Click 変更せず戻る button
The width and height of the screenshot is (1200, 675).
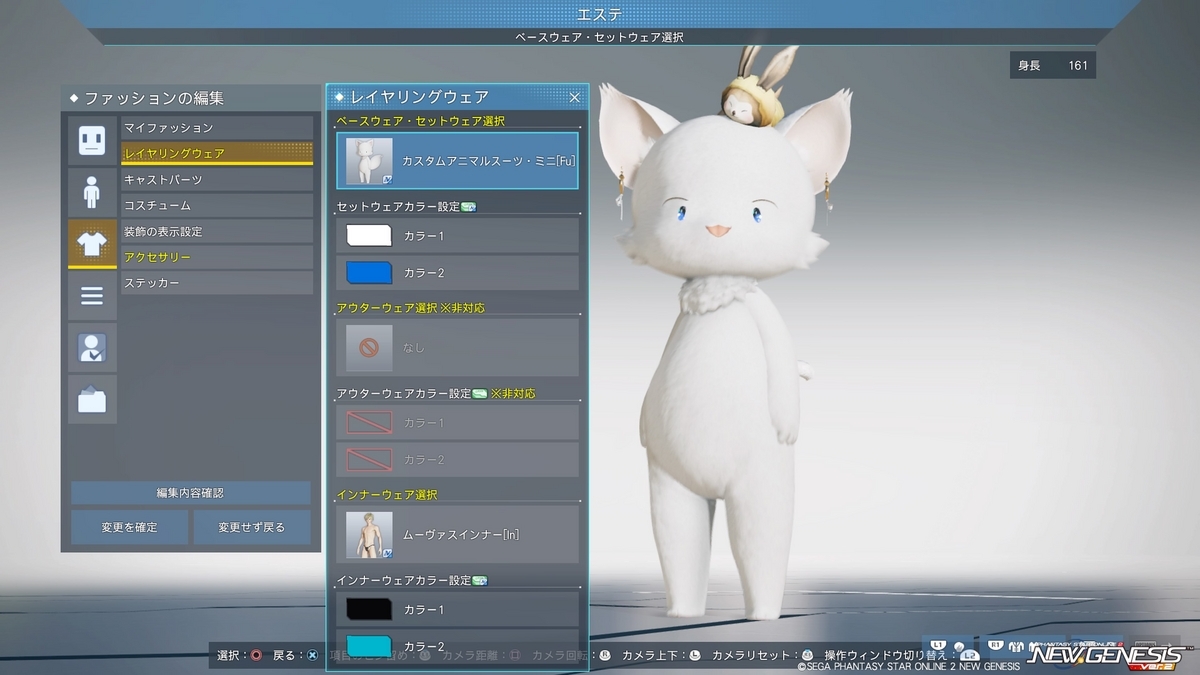[x=252, y=527]
